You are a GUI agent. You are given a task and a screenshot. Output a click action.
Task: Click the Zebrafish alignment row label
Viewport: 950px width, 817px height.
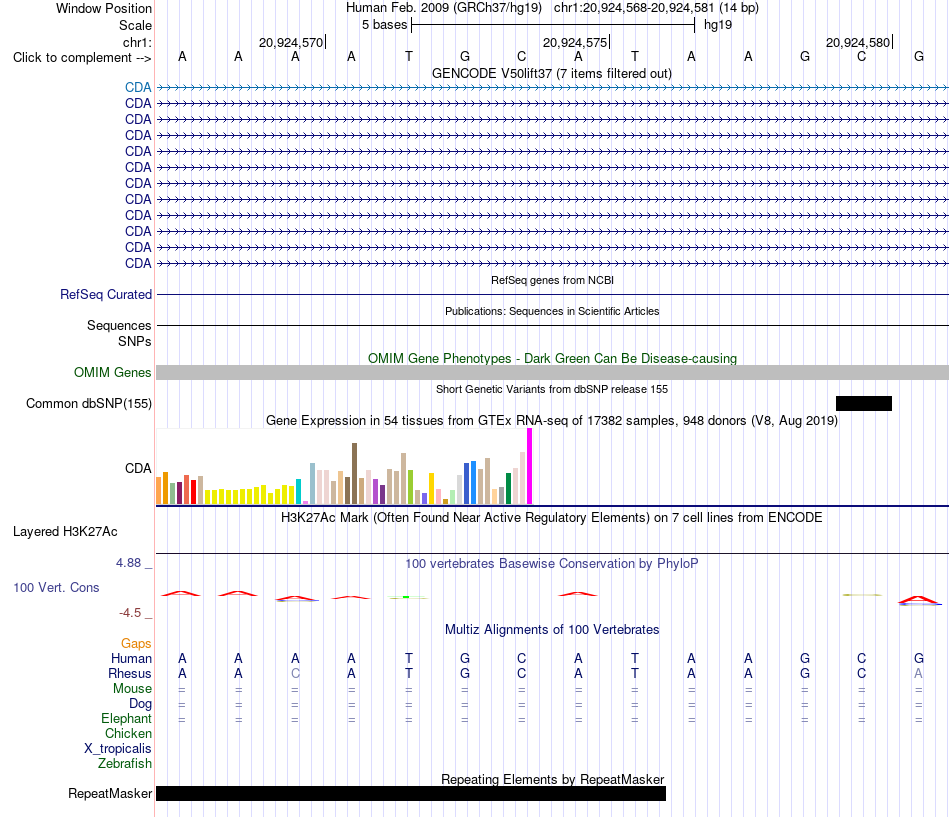click(125, 764)
